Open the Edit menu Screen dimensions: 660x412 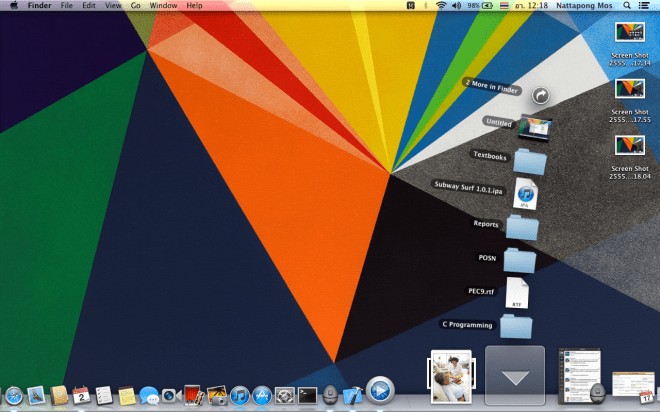(88, 5)
